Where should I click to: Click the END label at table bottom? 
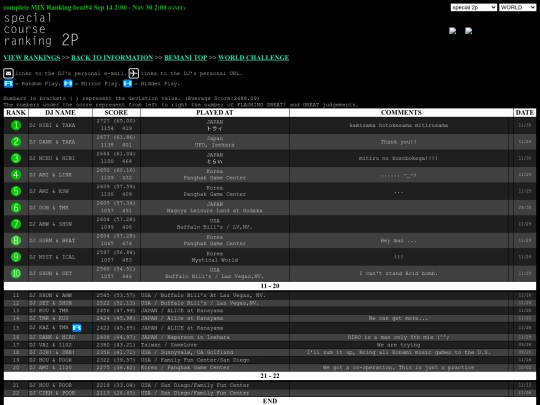point(270,401)
